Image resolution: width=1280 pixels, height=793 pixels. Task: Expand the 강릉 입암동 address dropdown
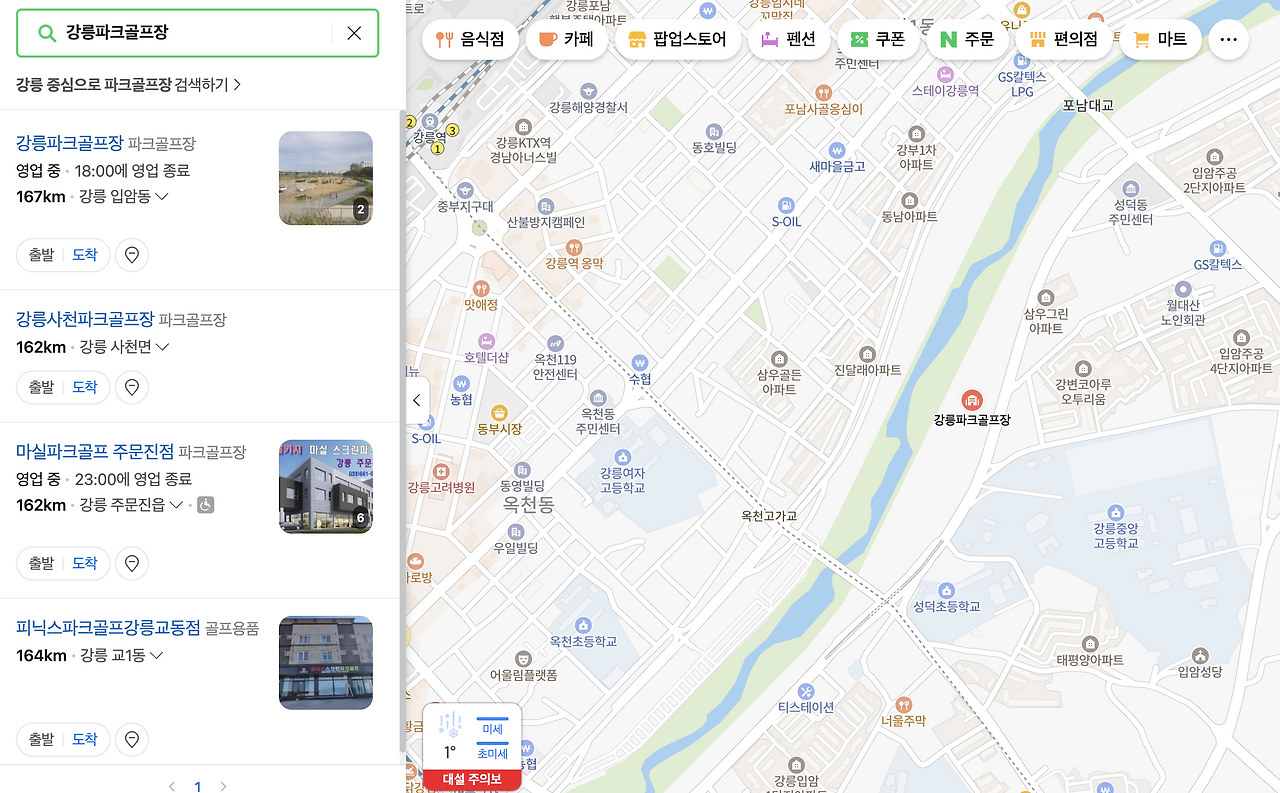point(160,196)
